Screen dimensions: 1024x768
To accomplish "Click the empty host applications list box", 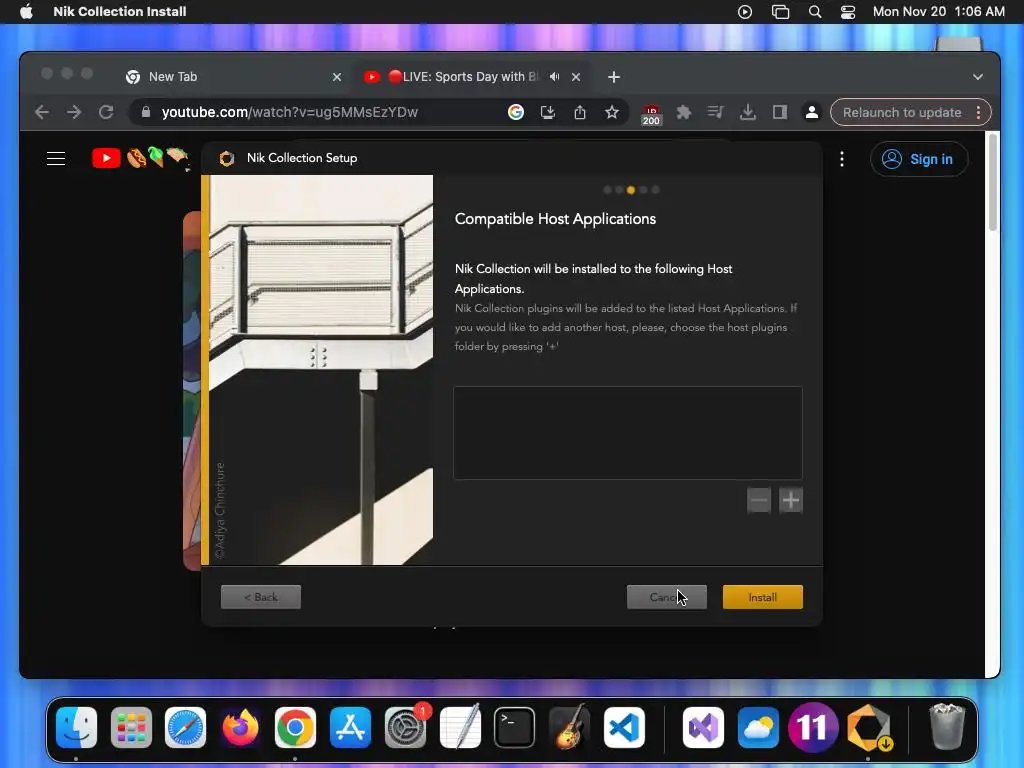I will tap(628, 433).
